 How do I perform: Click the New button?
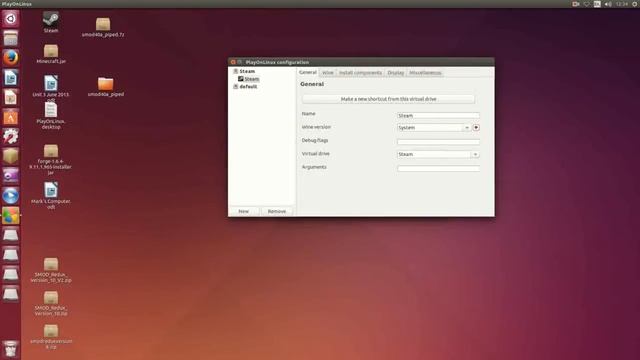pyautogui.click(x=244, y=211)
